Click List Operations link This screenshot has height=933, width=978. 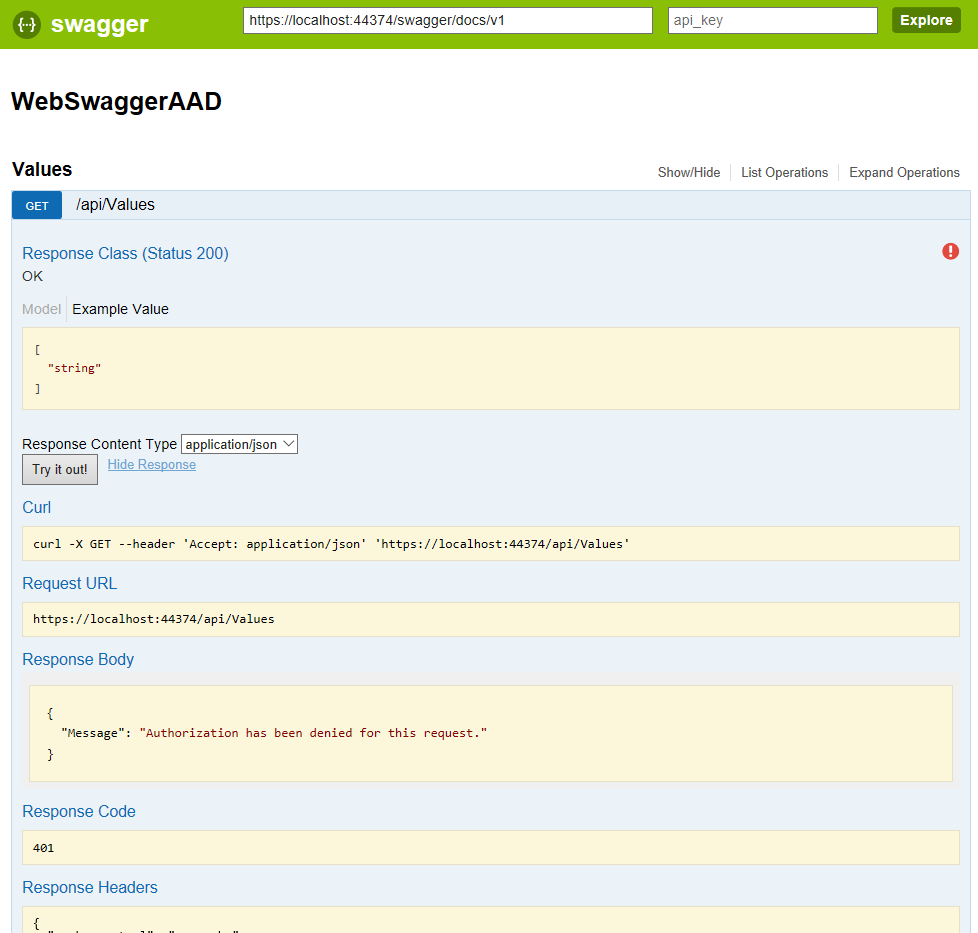point(784,172)
